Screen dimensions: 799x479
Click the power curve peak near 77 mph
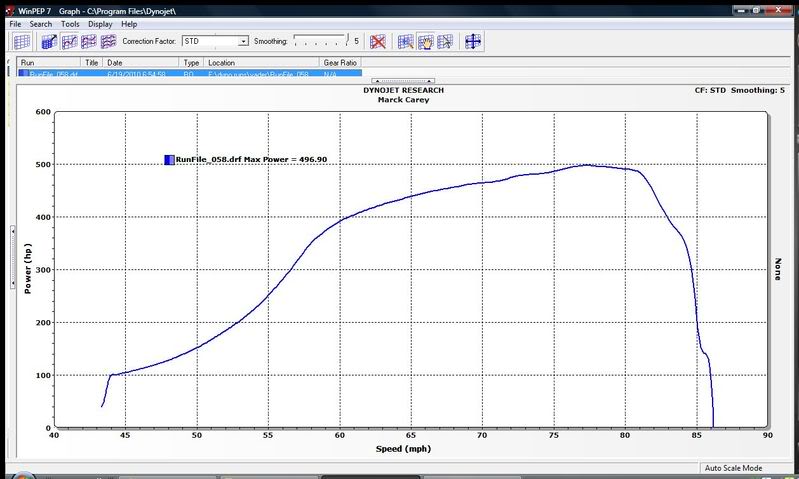pos(587,165)
